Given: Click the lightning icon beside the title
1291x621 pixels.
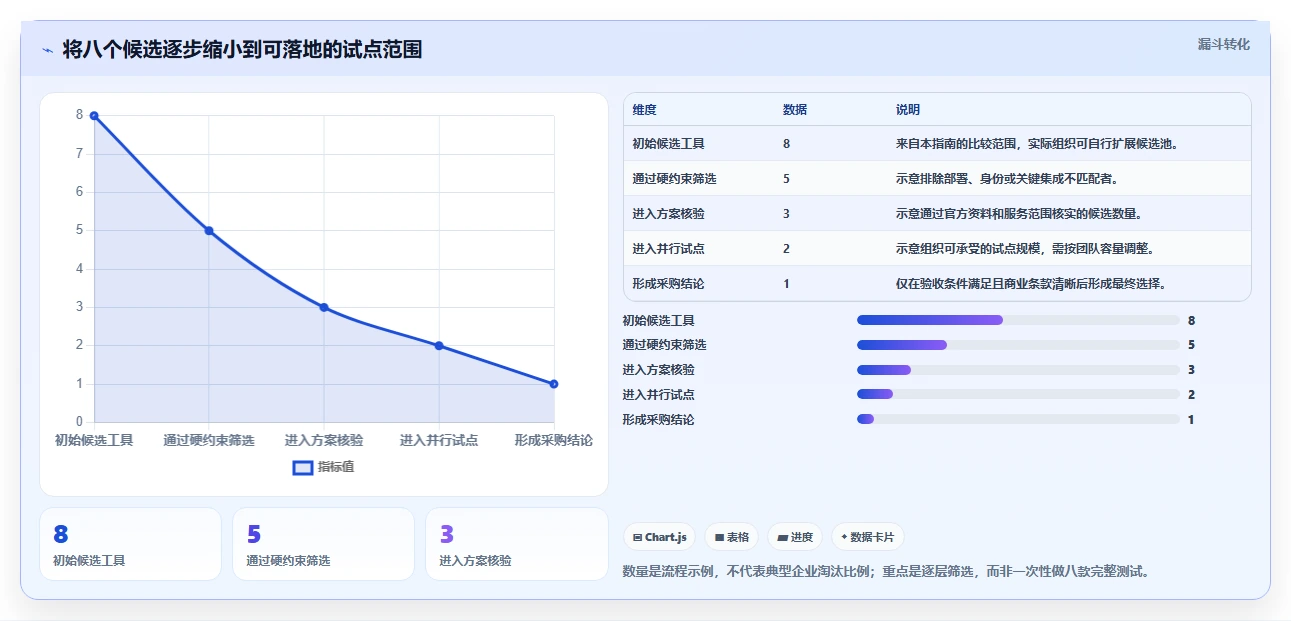Looking at the screenshot, I should pos(47,50).
